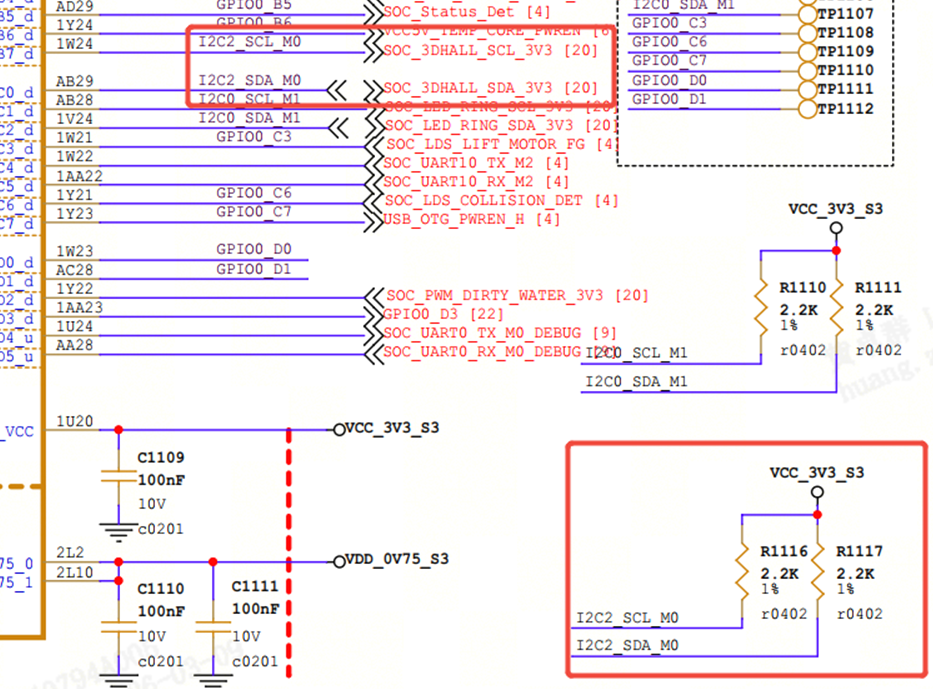Click the SOC_LDS_COLLISION_DET net label
Viewport: 933px width, 689px height.
[x=501, y=201]
